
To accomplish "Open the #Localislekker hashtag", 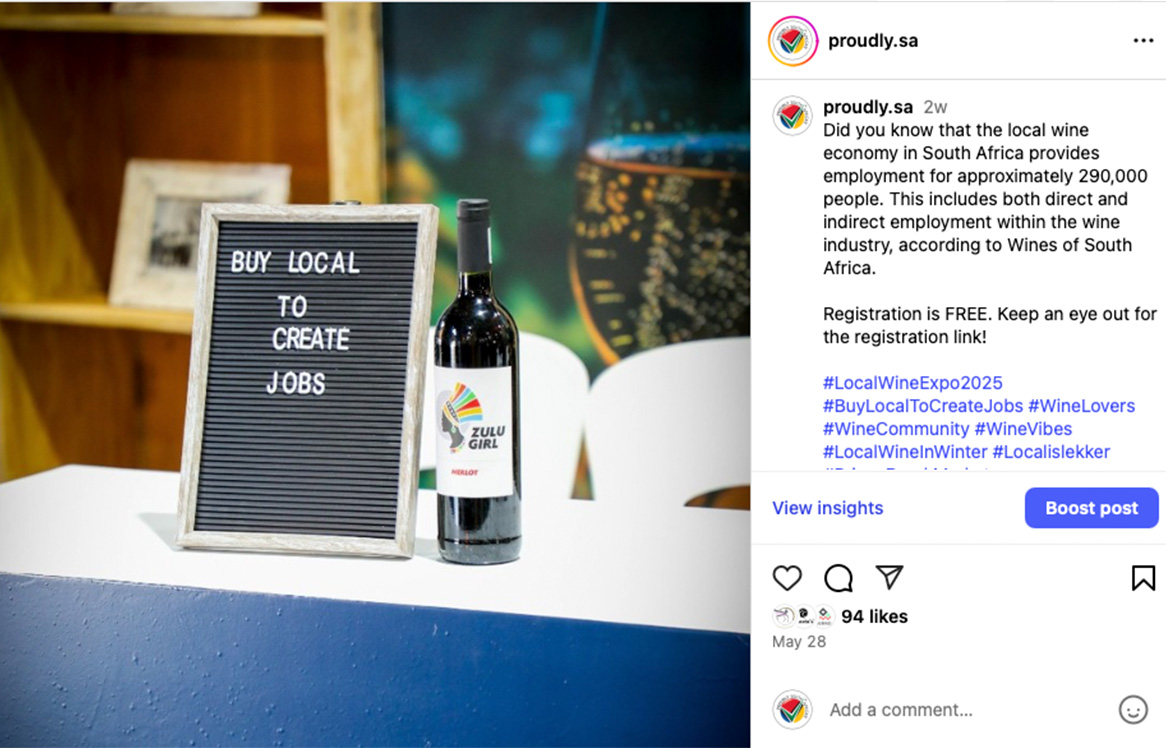I will tap(1051, 452).
